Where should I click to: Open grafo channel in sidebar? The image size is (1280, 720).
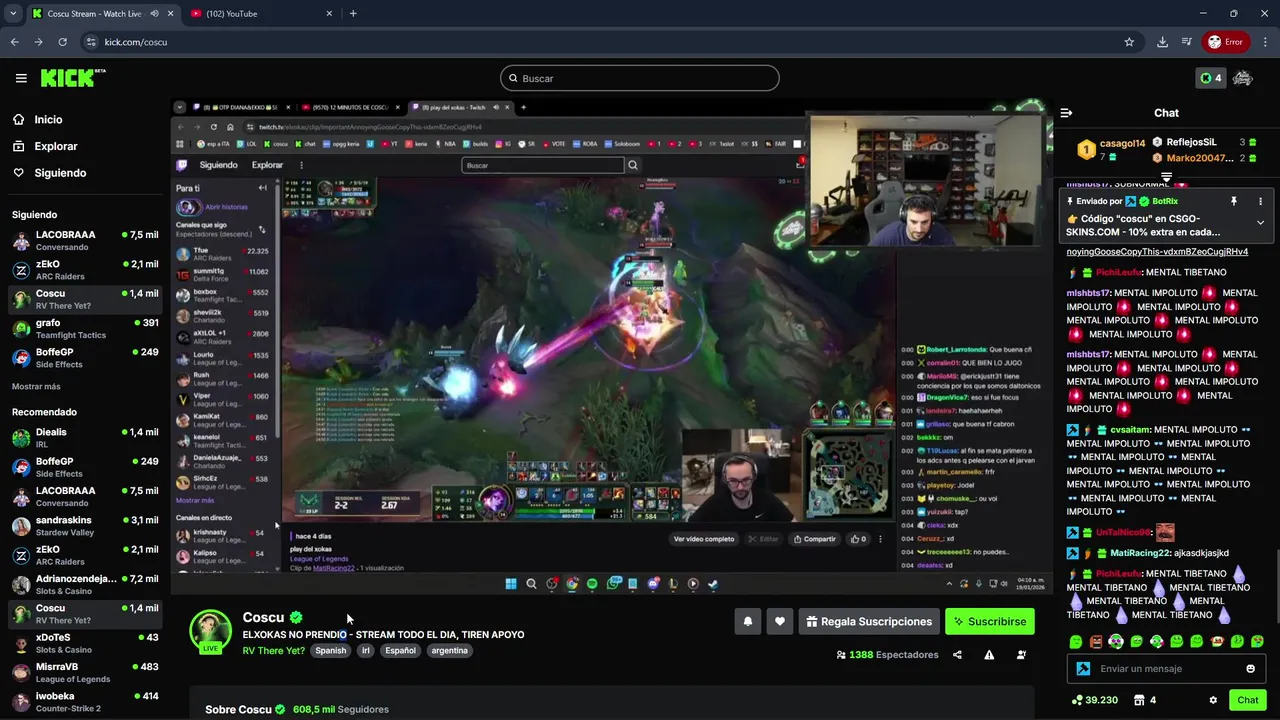85,329
